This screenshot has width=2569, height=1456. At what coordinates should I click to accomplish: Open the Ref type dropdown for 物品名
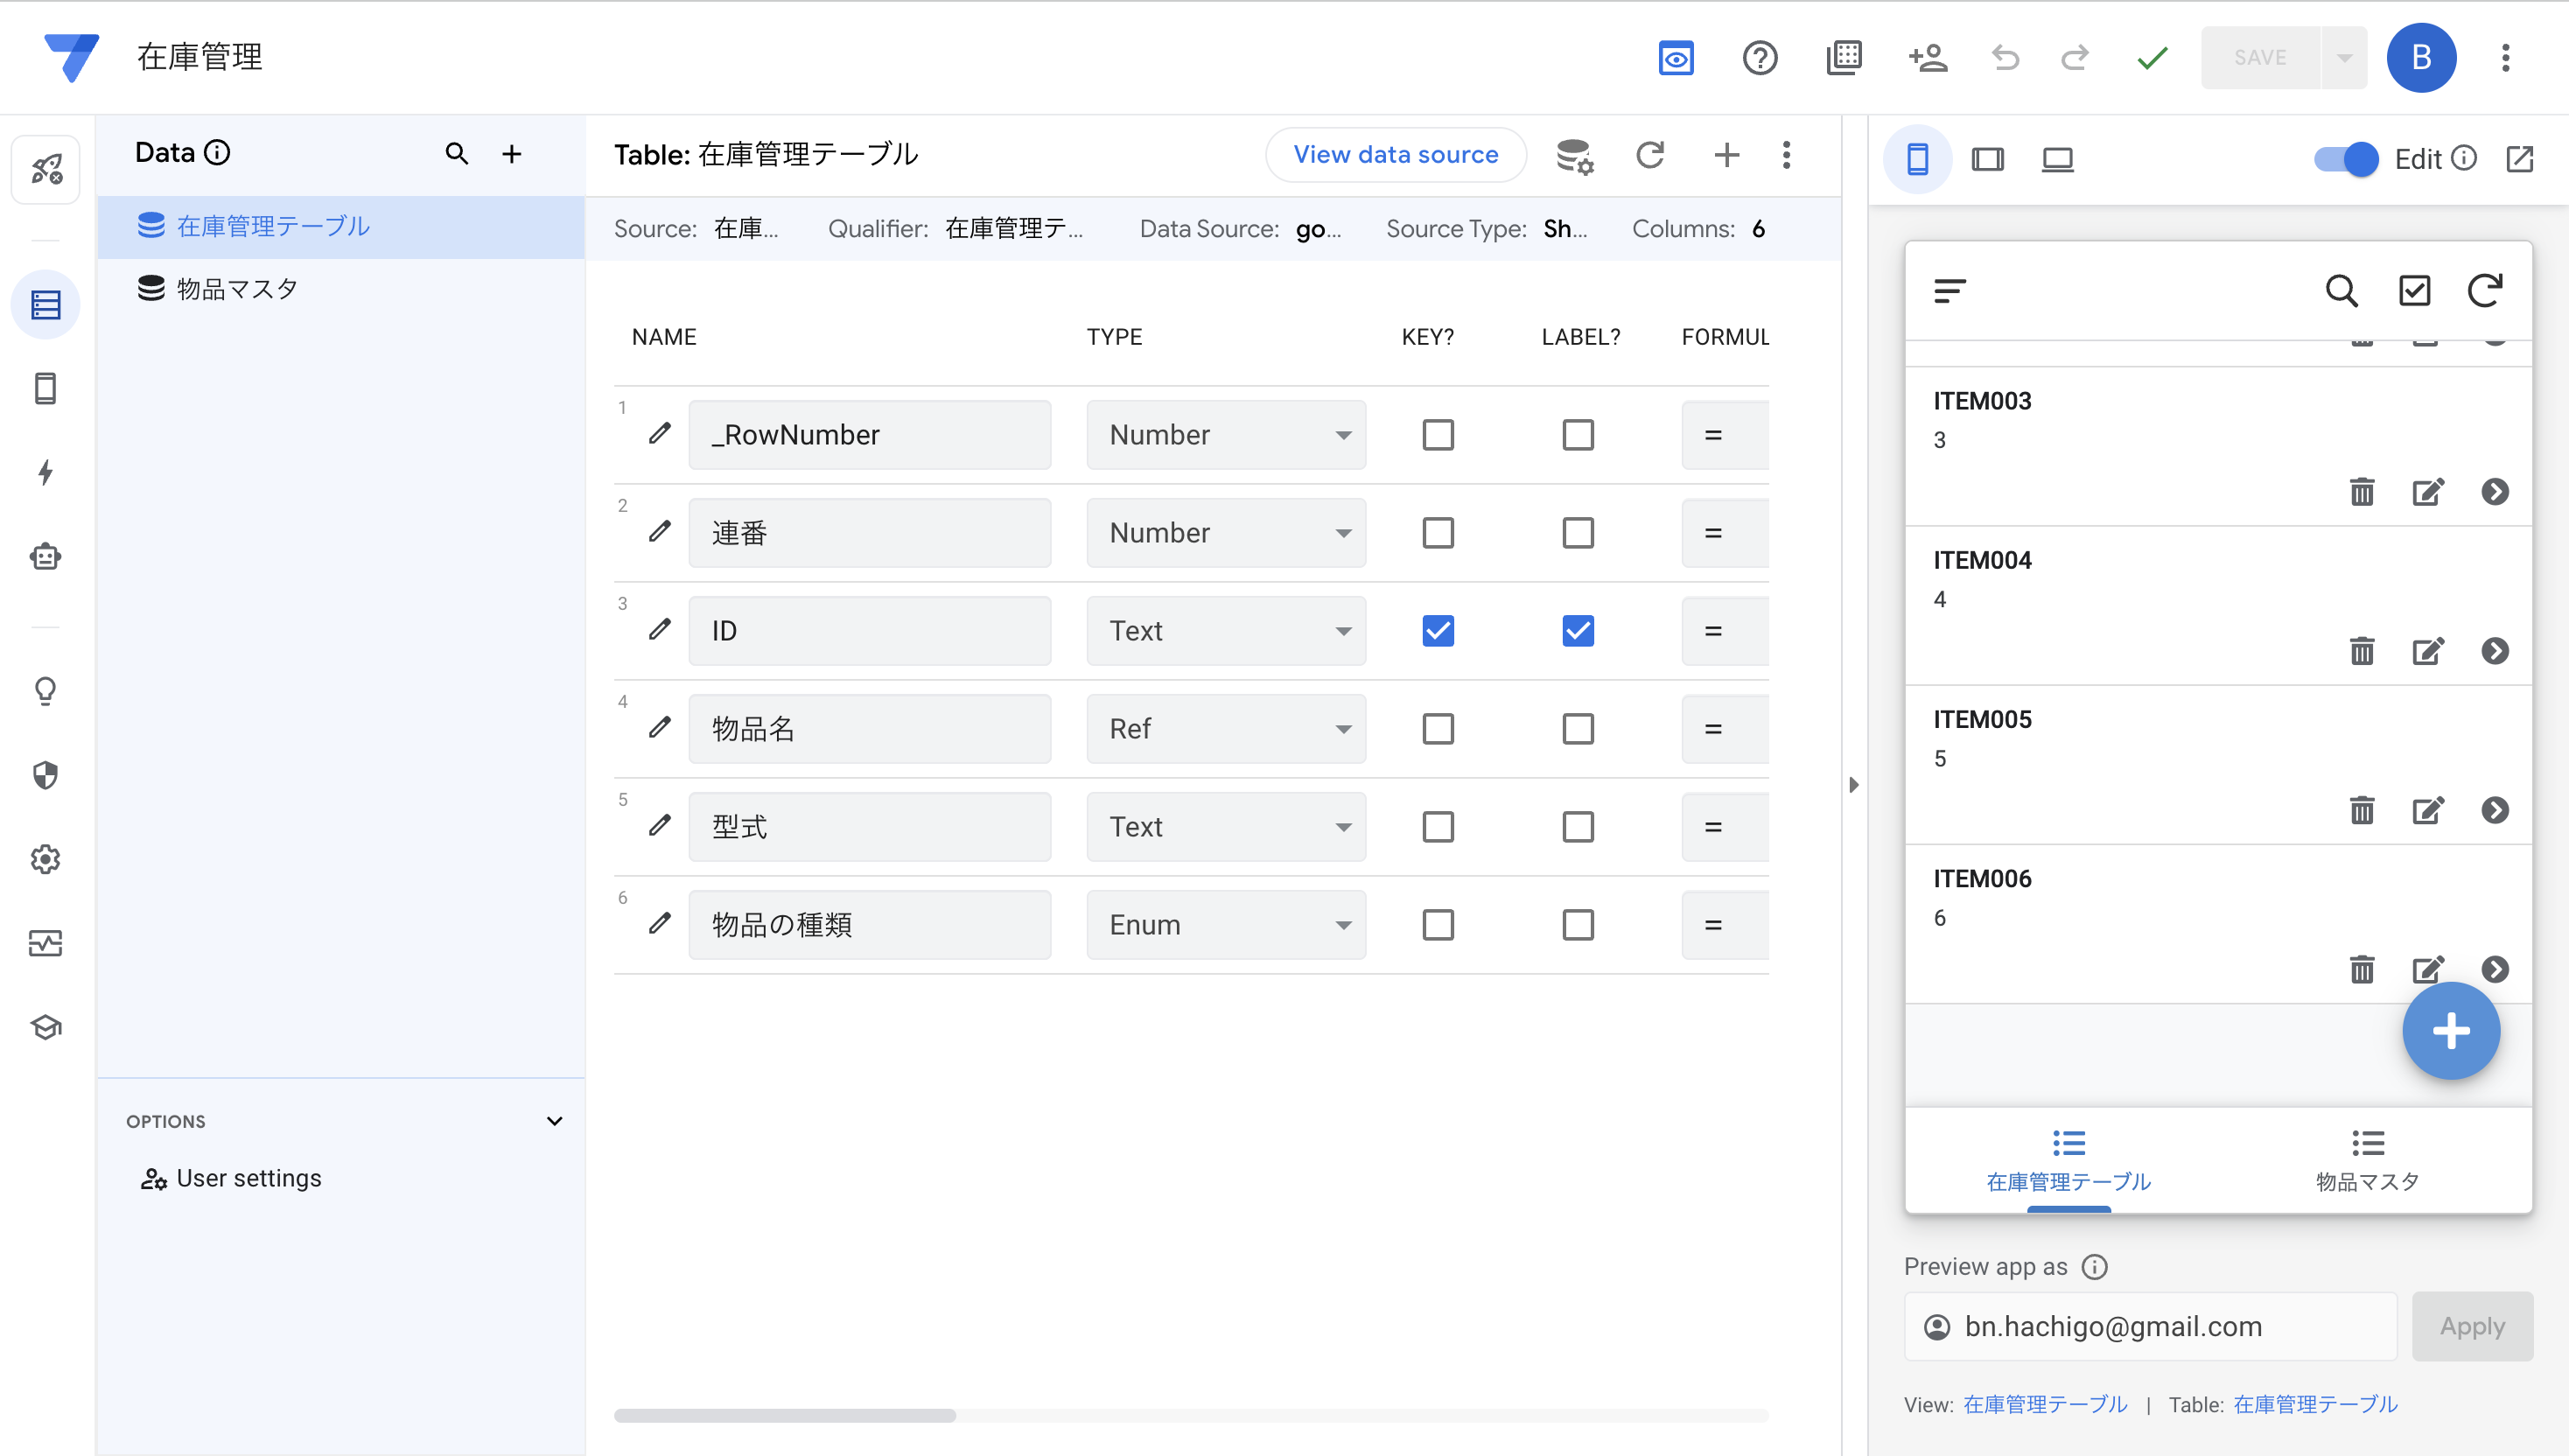1226,729
